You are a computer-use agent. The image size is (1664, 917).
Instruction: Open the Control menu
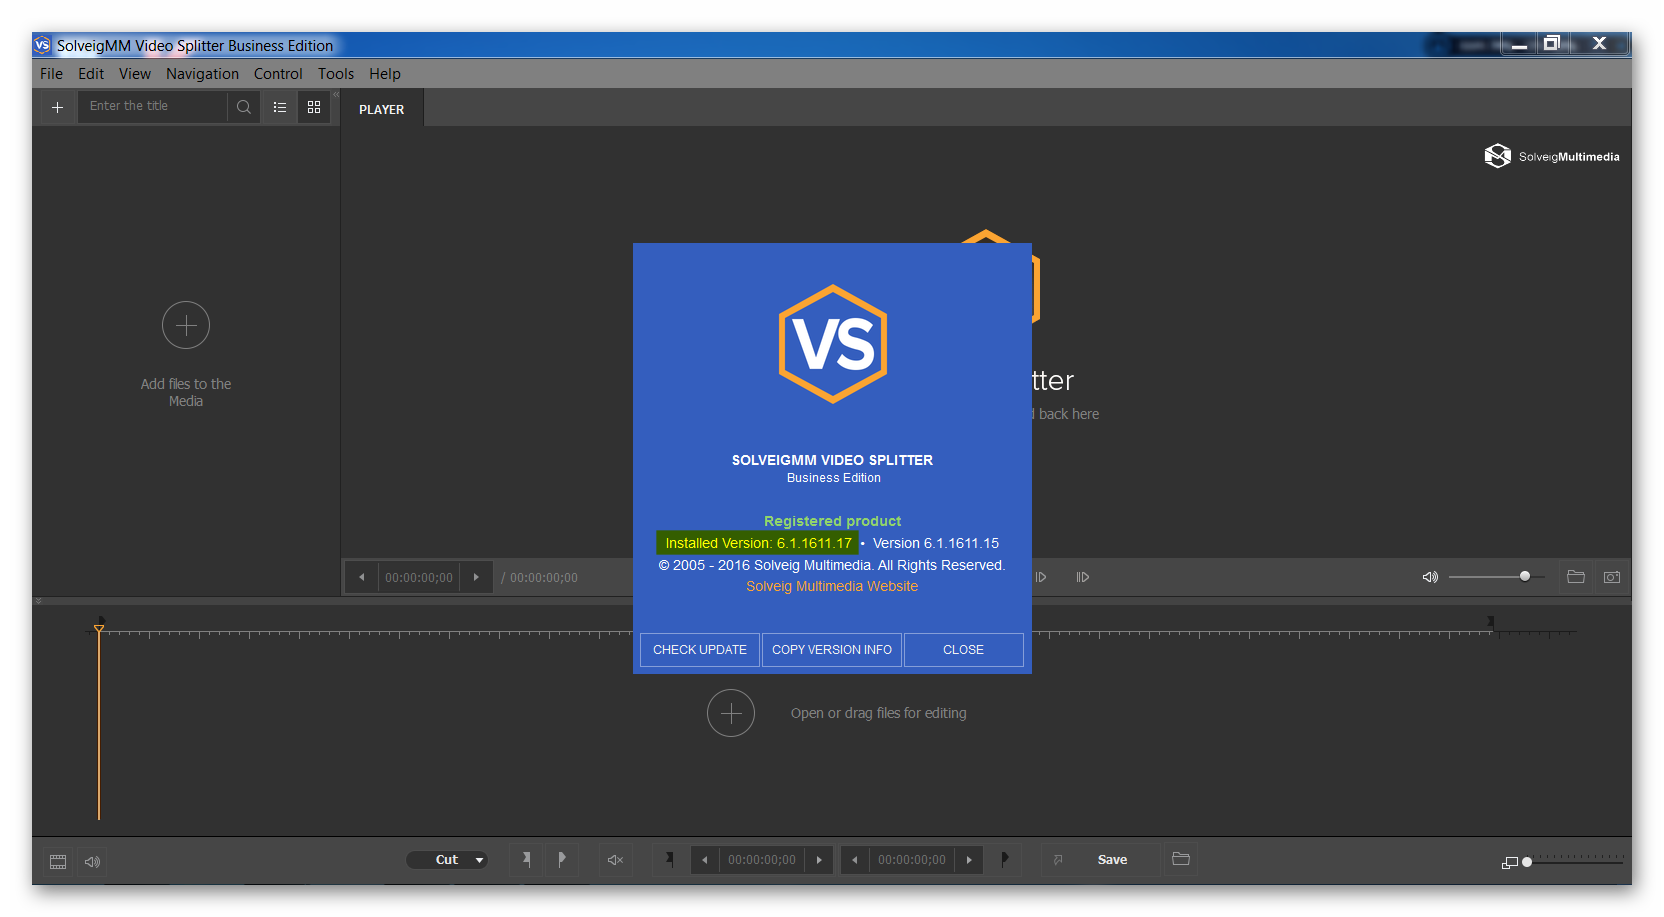(x=278, y=73)
